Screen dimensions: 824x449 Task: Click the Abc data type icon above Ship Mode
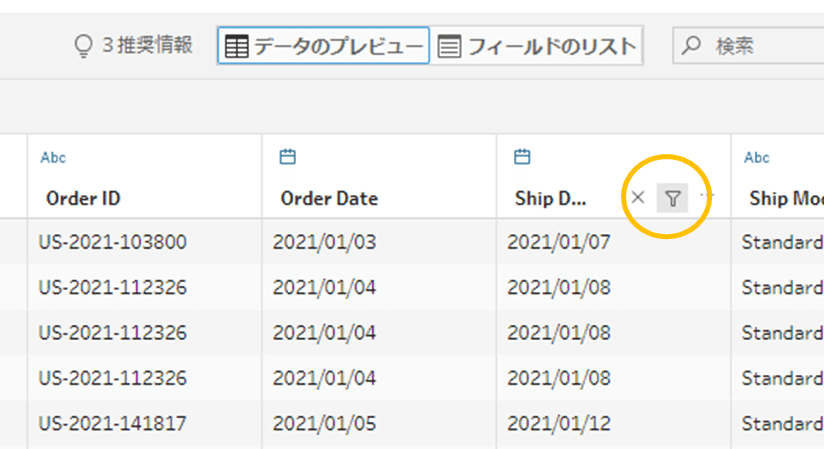click(757, 157)
